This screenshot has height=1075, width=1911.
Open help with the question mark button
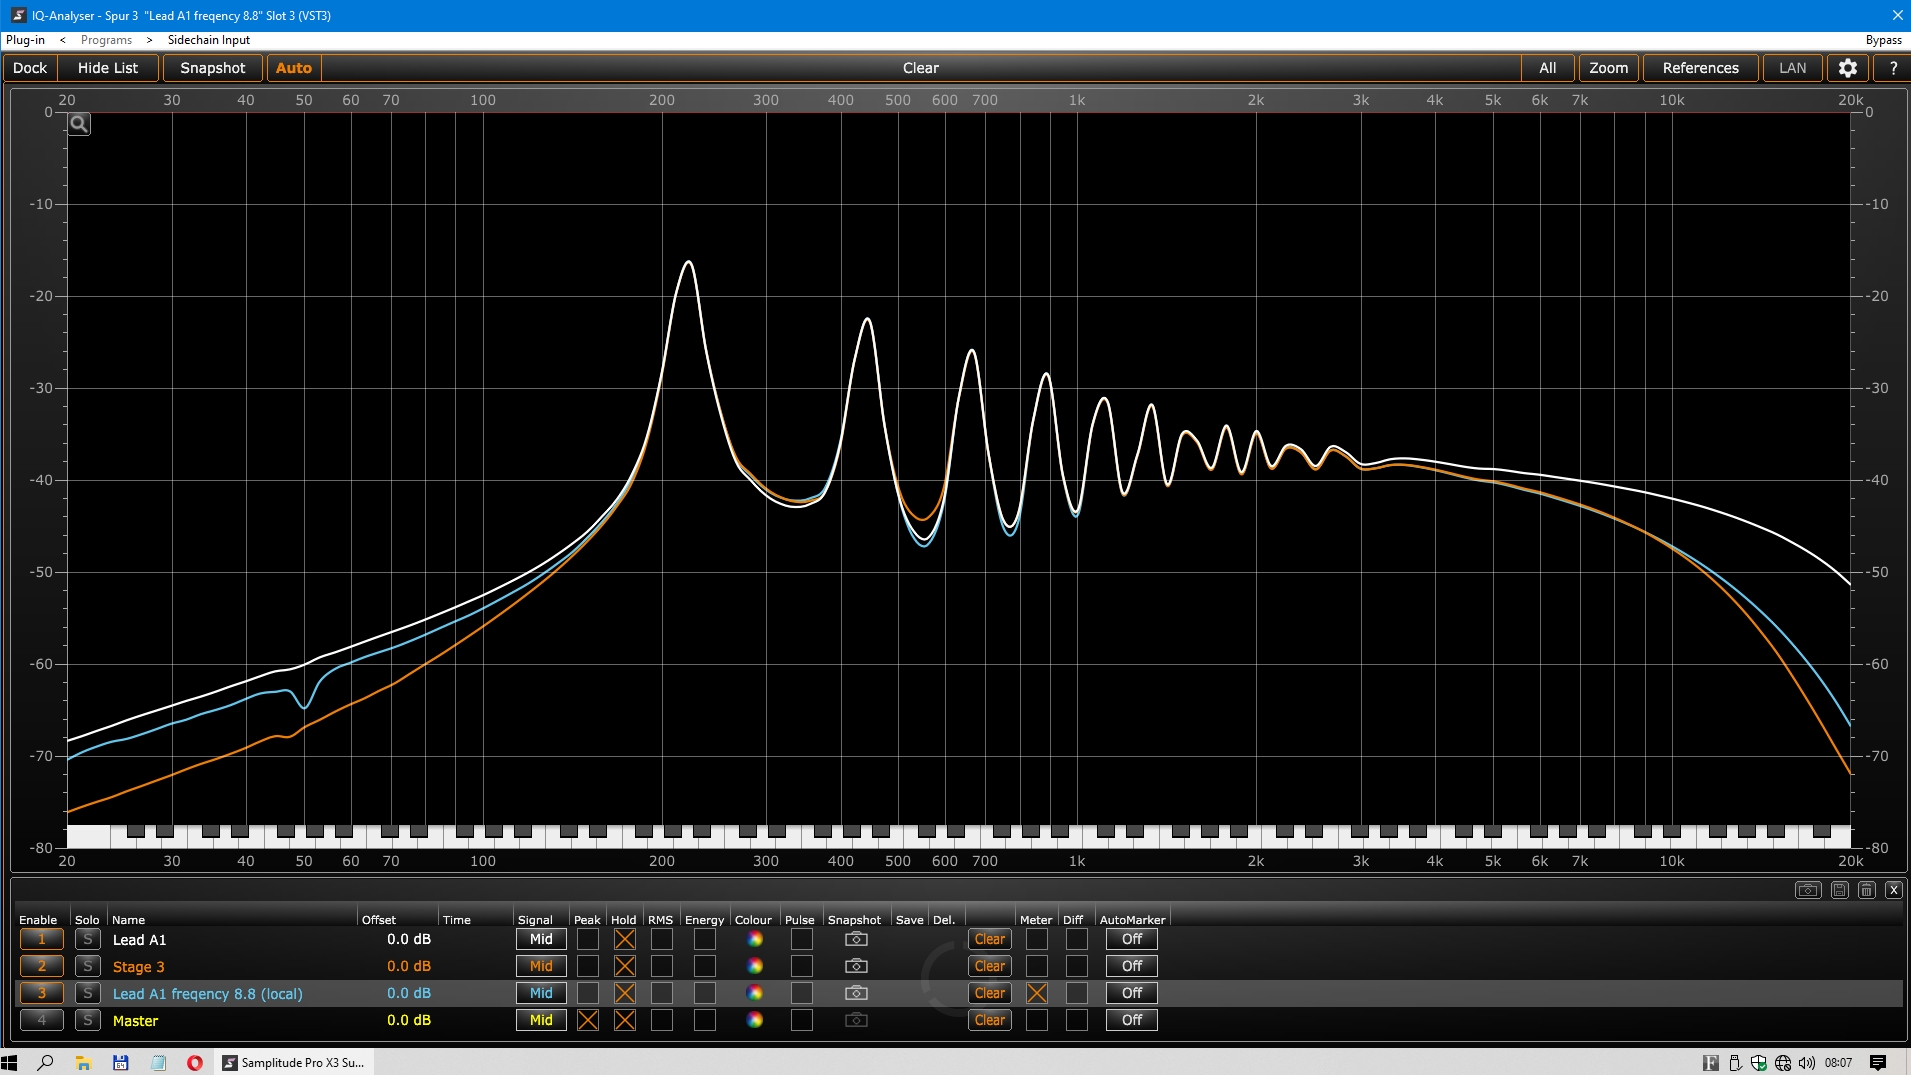[1893, 68]
